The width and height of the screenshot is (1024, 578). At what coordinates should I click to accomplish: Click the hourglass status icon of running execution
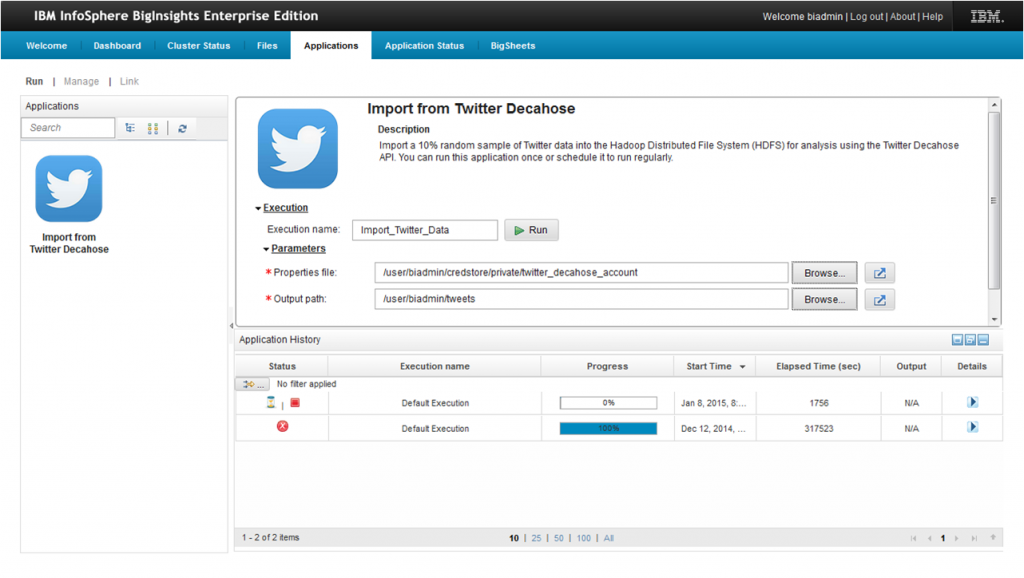(271, 402)
